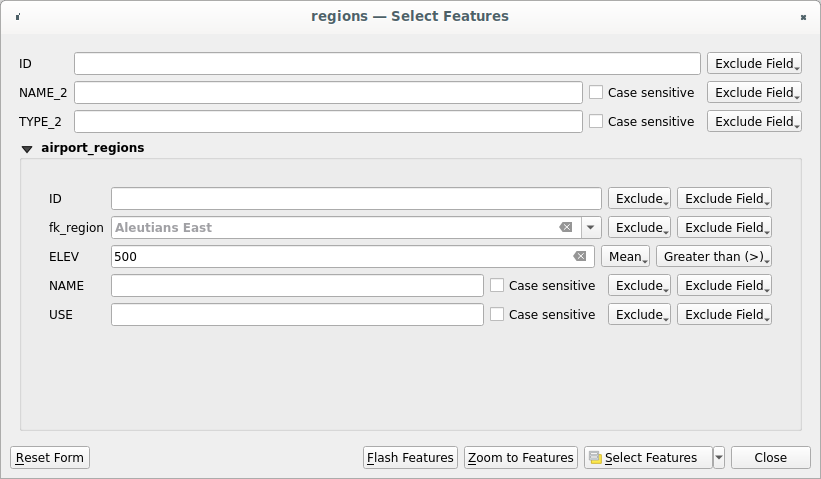Collapse the airport_regions group
The height and width of the screenshot is (479, 821).
27,148
